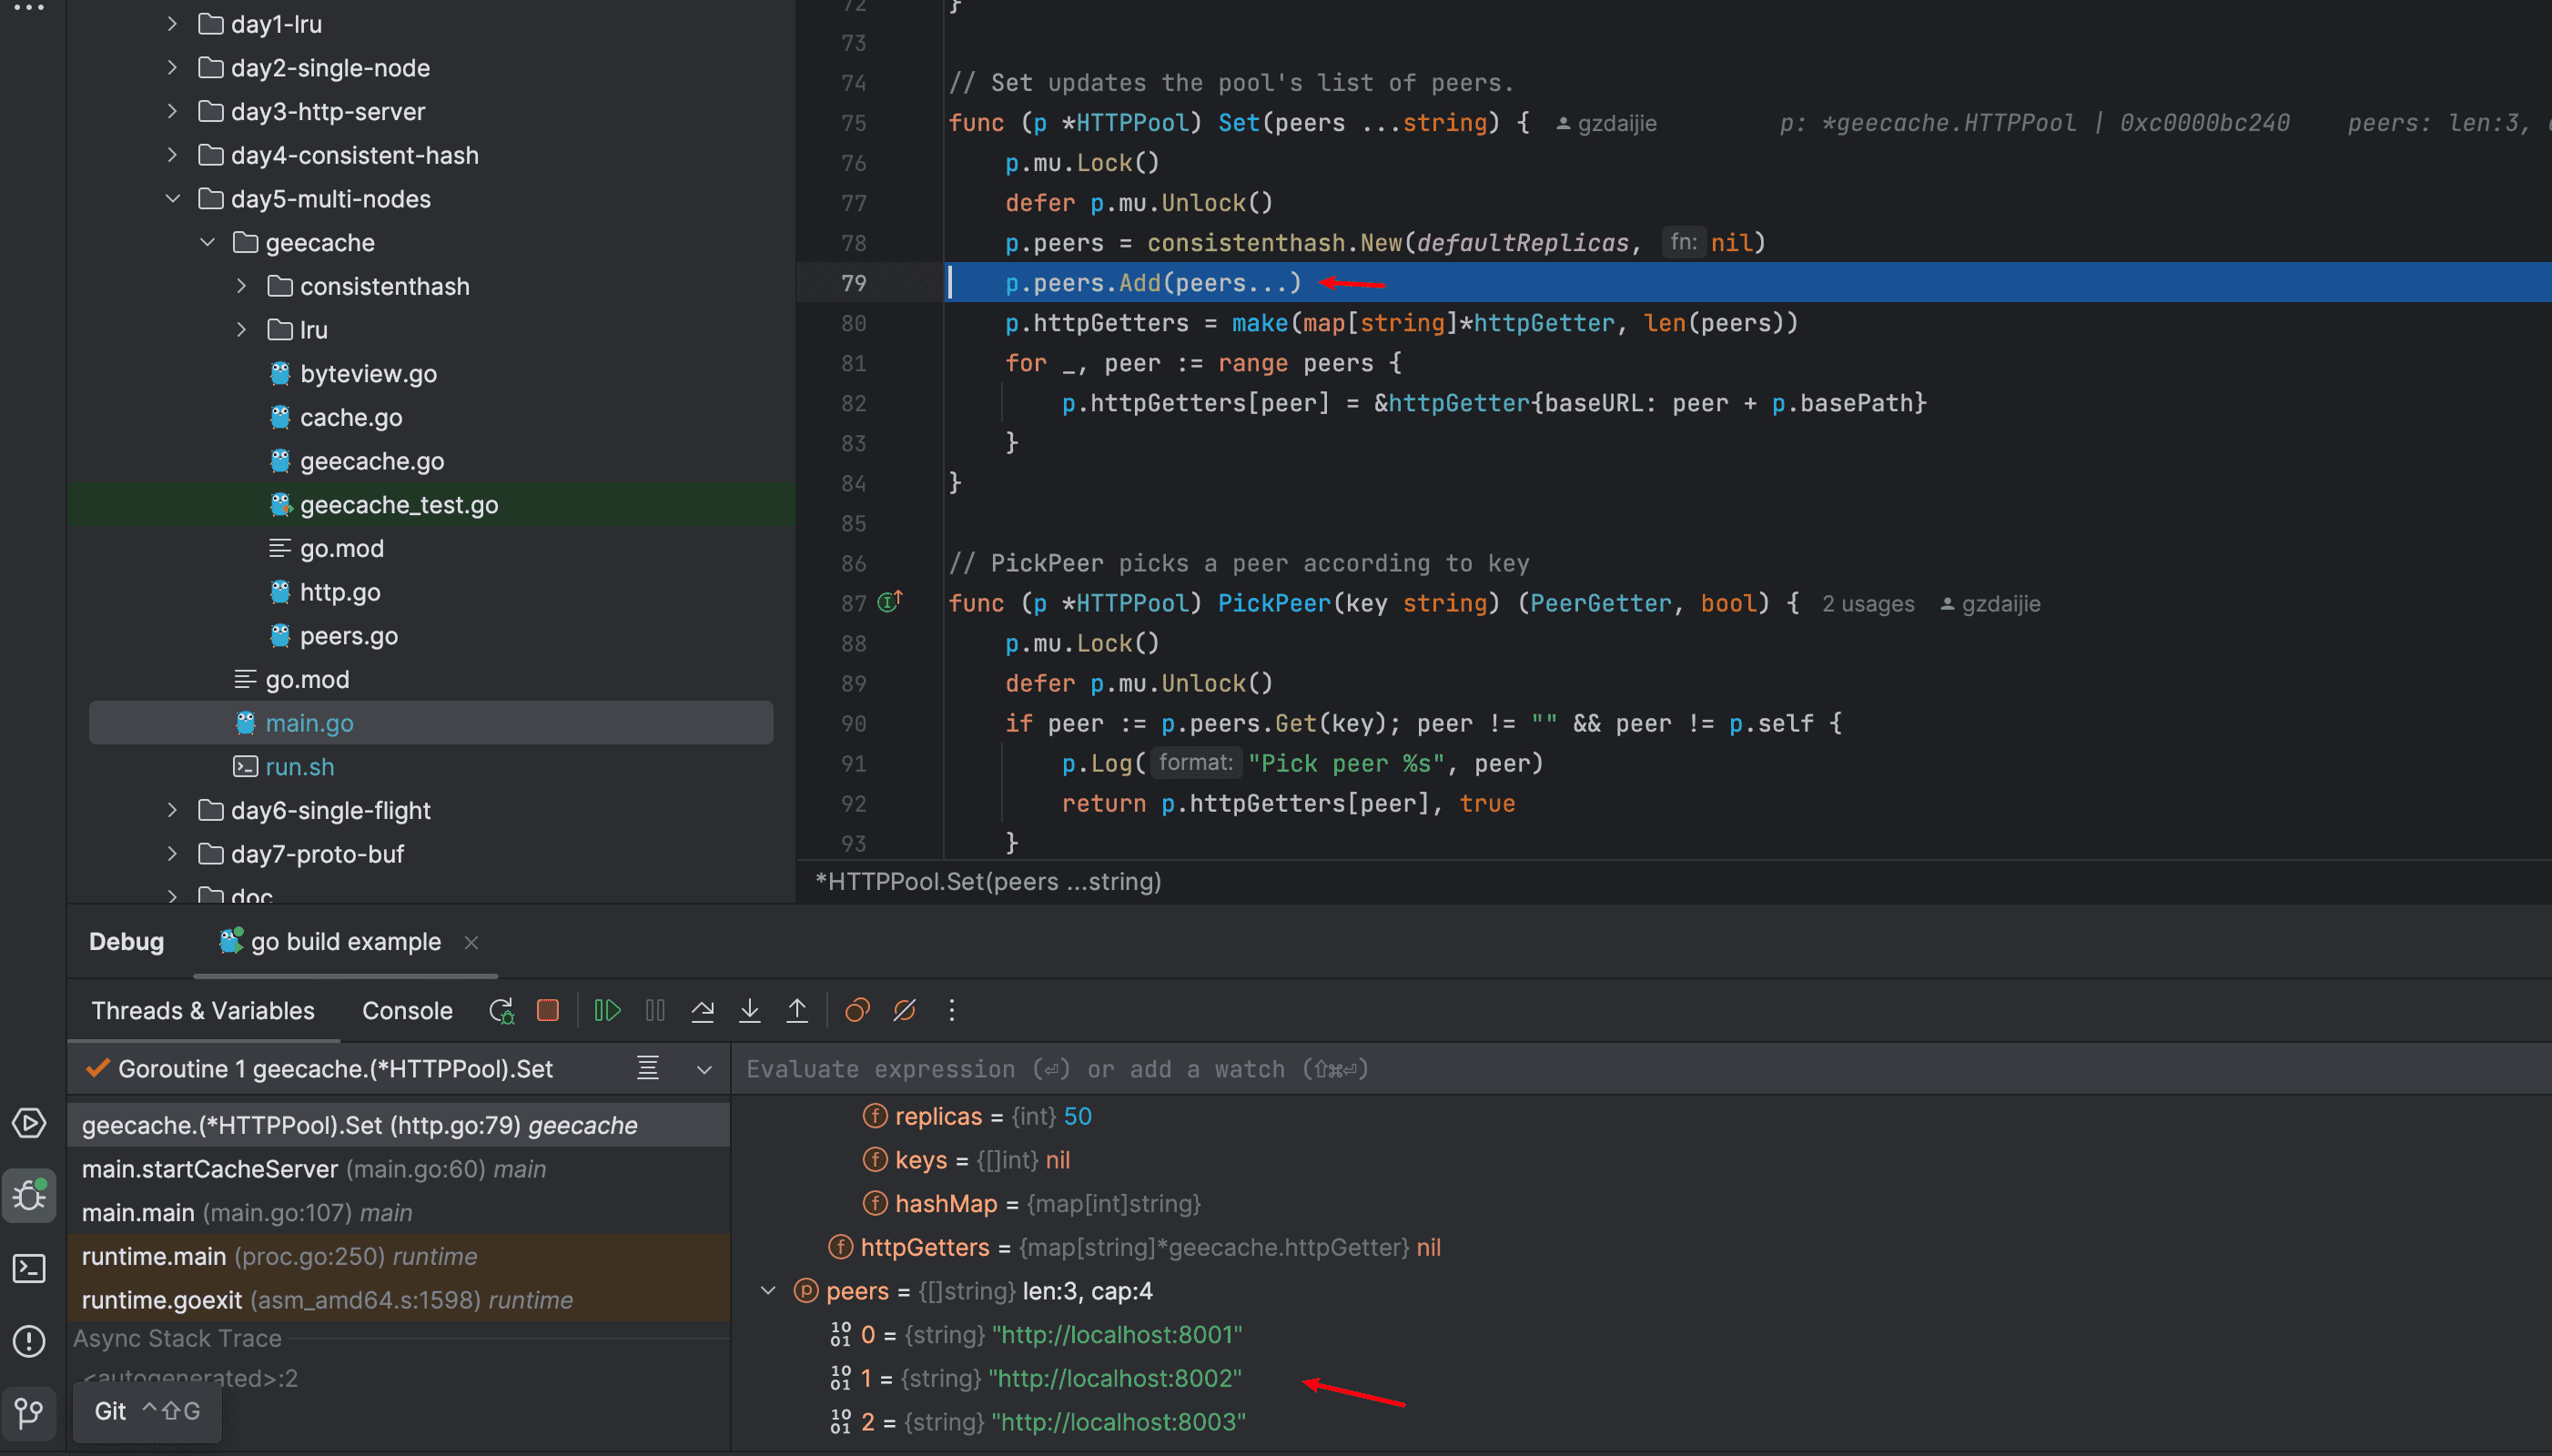The height and width of the screenshot is (1456, 2552).
Task: Switch to the Console tab
Action: [x=407, y=1011]
